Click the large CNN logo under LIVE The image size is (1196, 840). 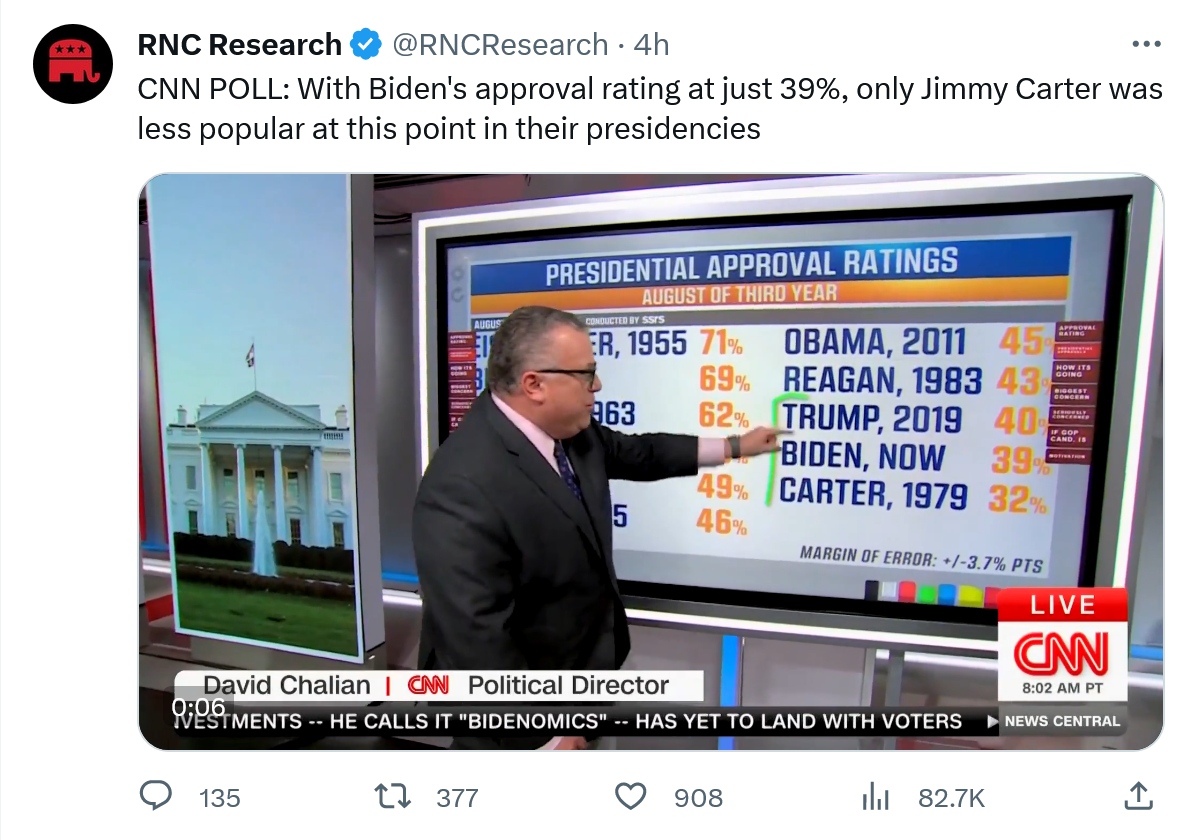[1062, 655]
